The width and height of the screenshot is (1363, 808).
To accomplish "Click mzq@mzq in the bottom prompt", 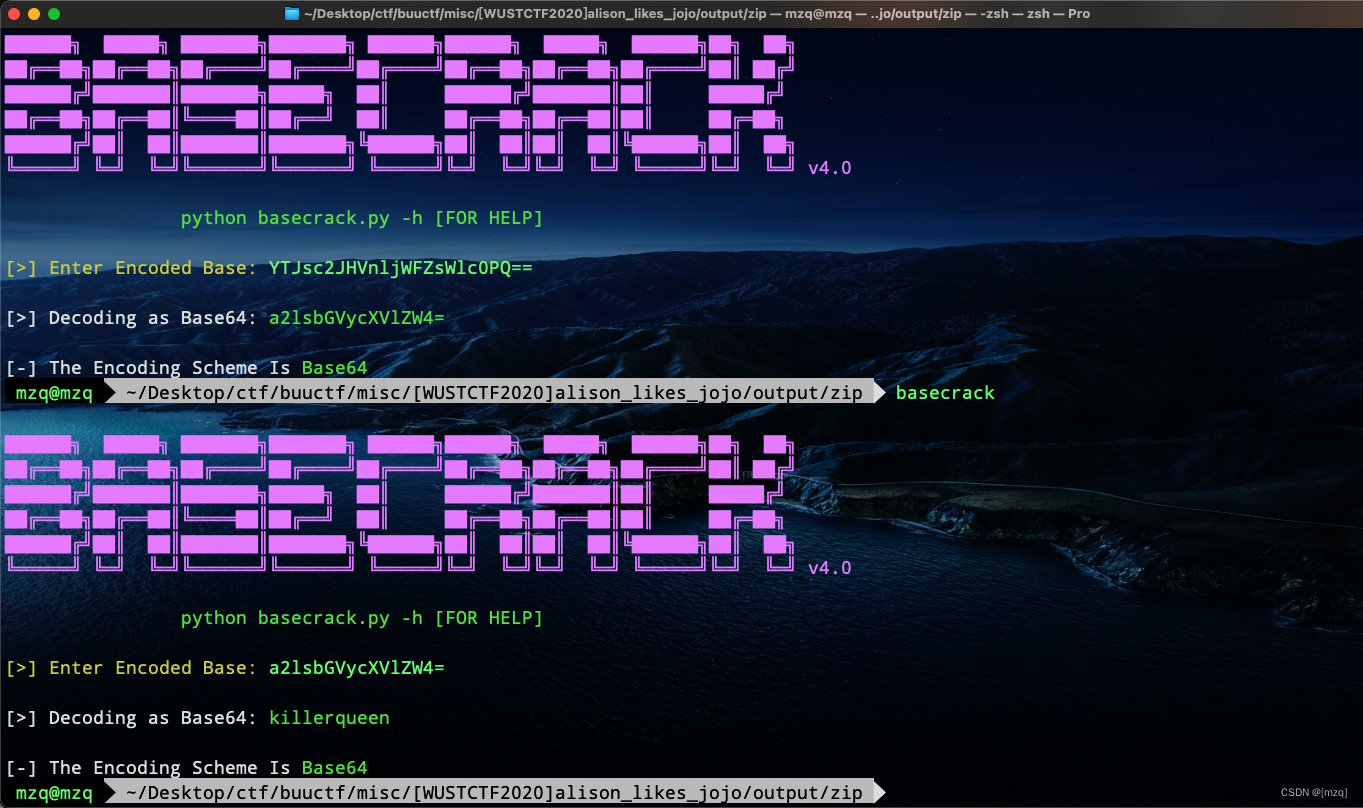I will tap(54, 793).
